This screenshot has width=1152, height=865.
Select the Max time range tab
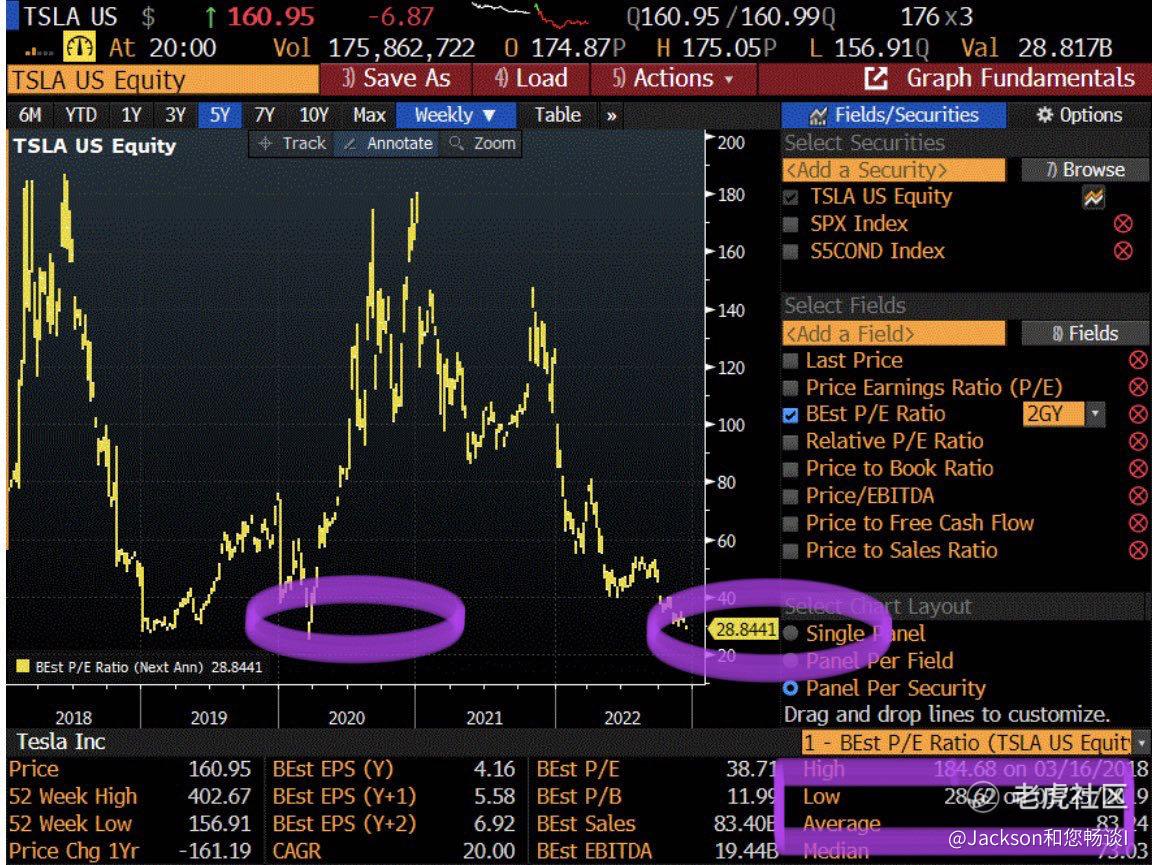(369, 115)
